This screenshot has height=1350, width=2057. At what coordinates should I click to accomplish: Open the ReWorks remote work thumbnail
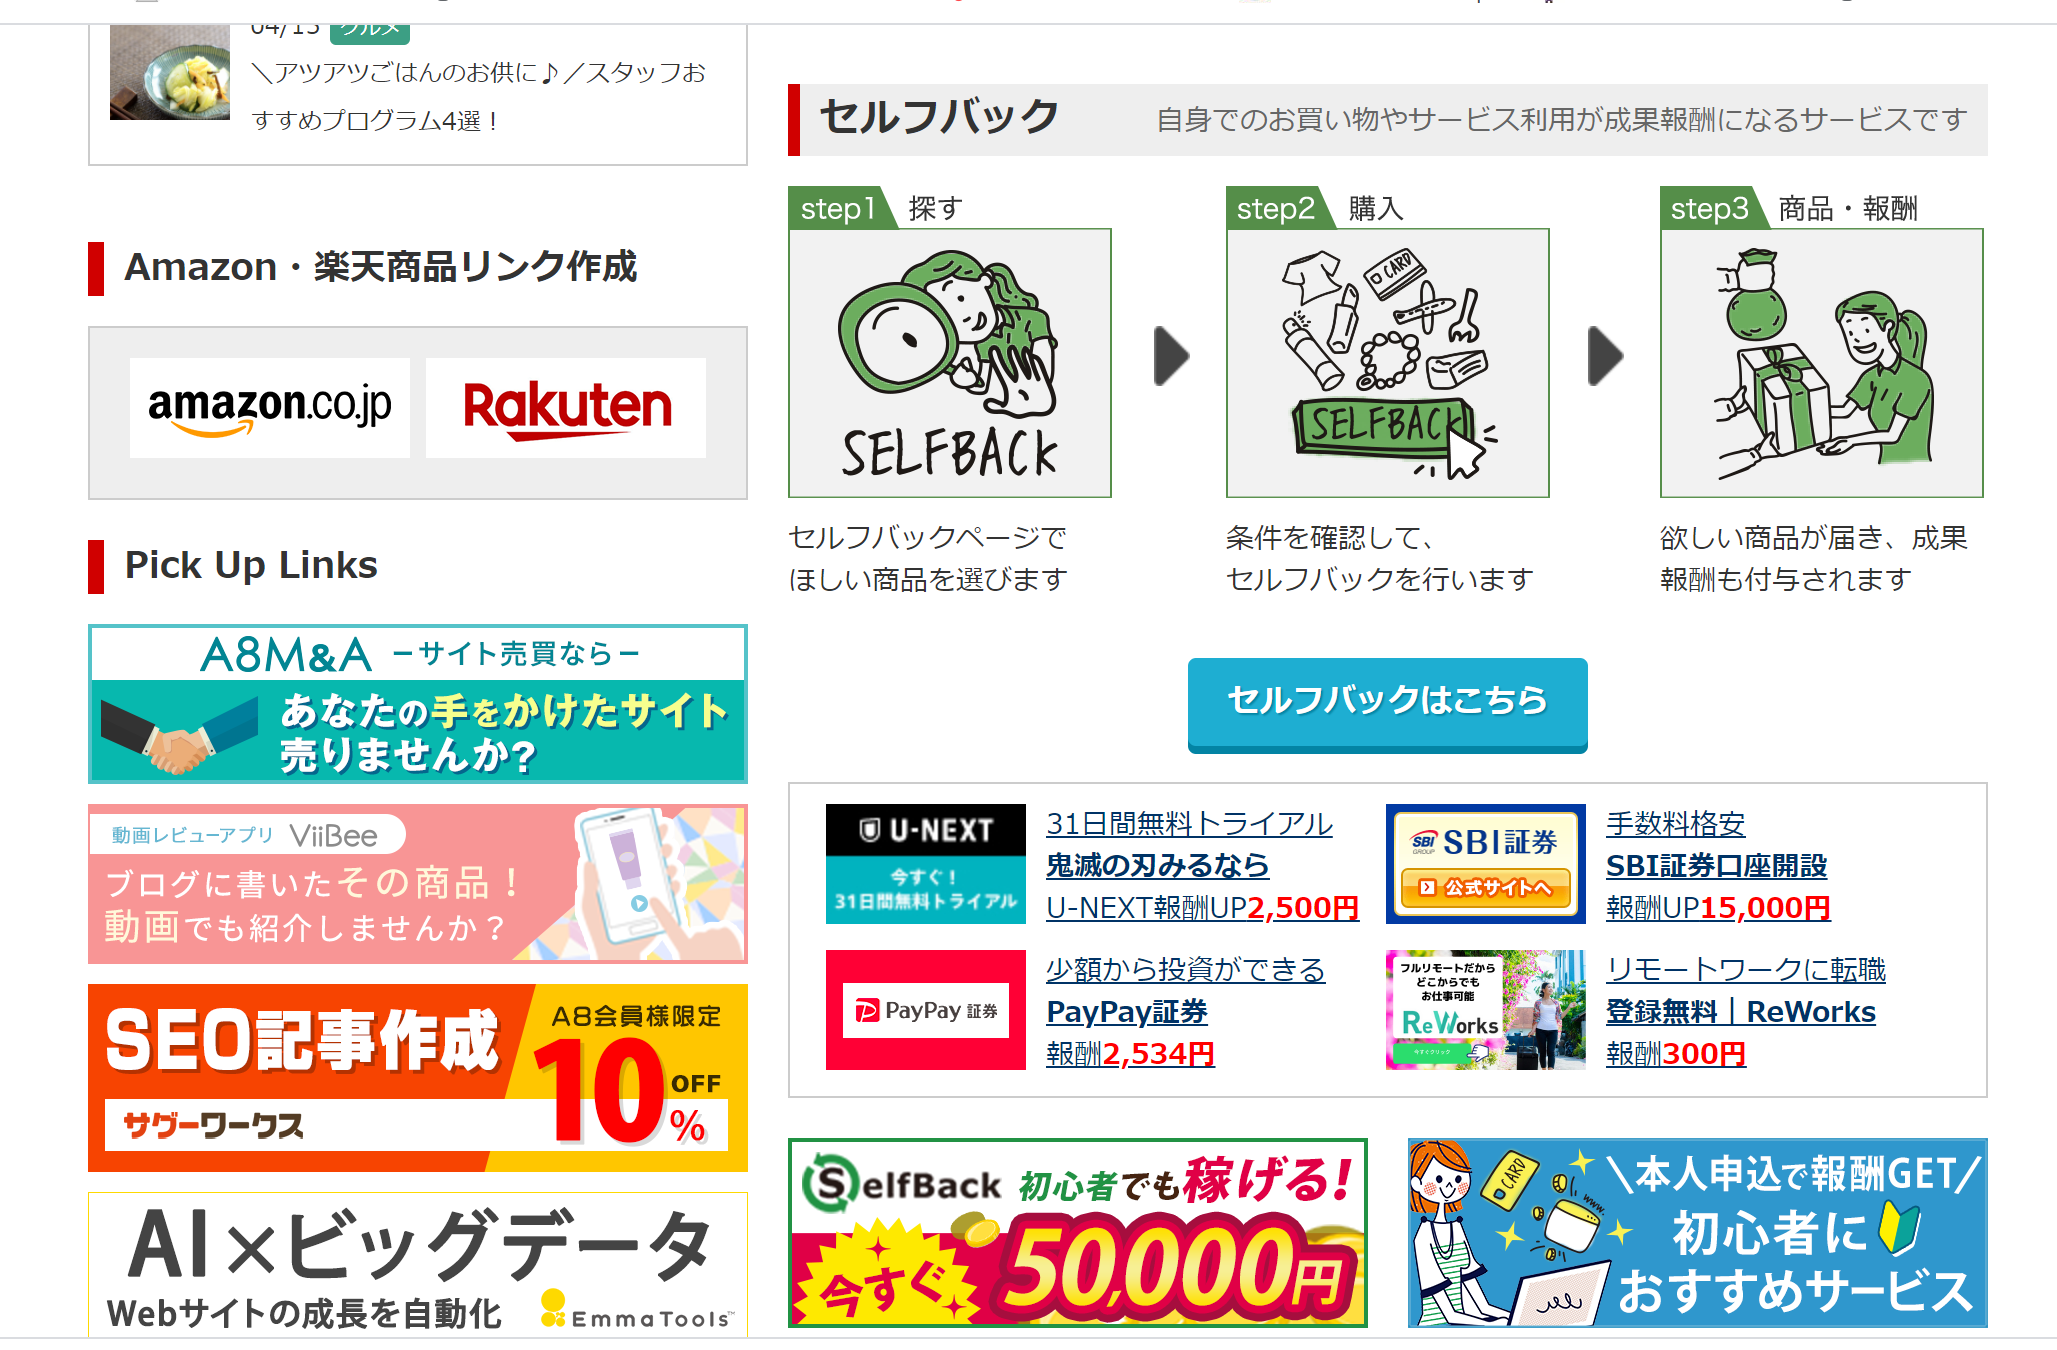point(1486,1010)
